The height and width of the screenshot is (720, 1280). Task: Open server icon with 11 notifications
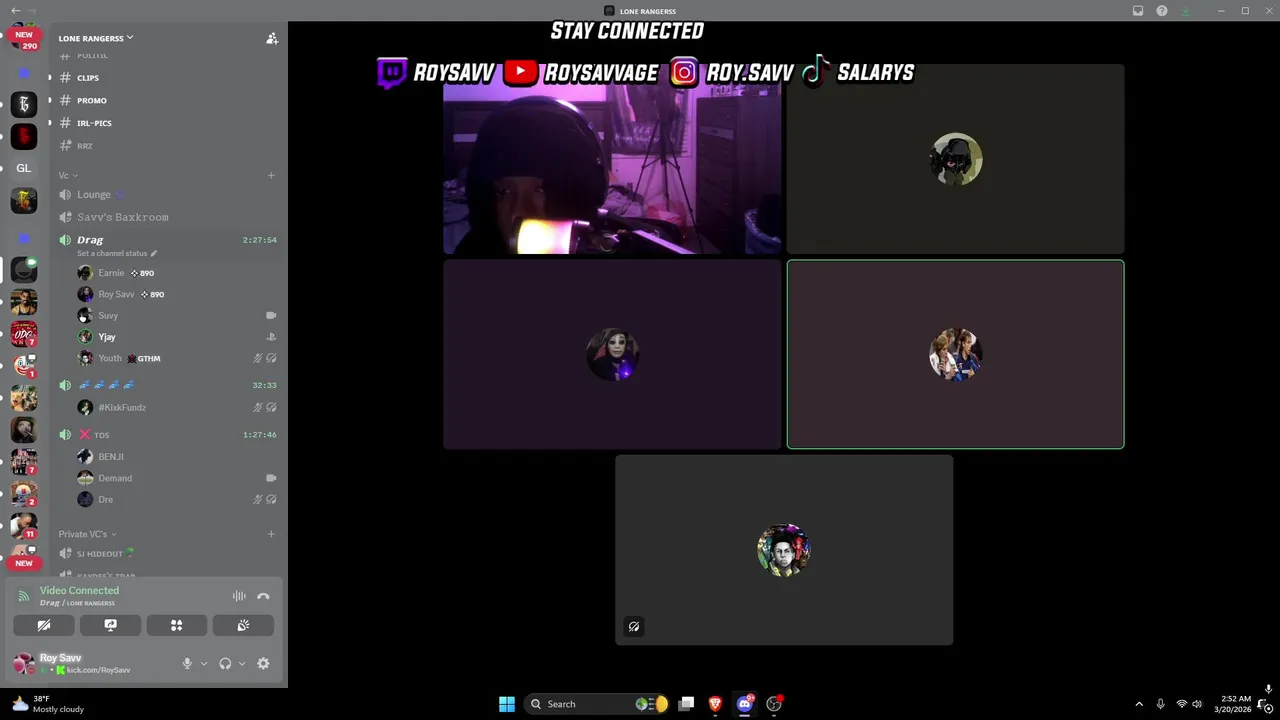click(x=24, y=525)
